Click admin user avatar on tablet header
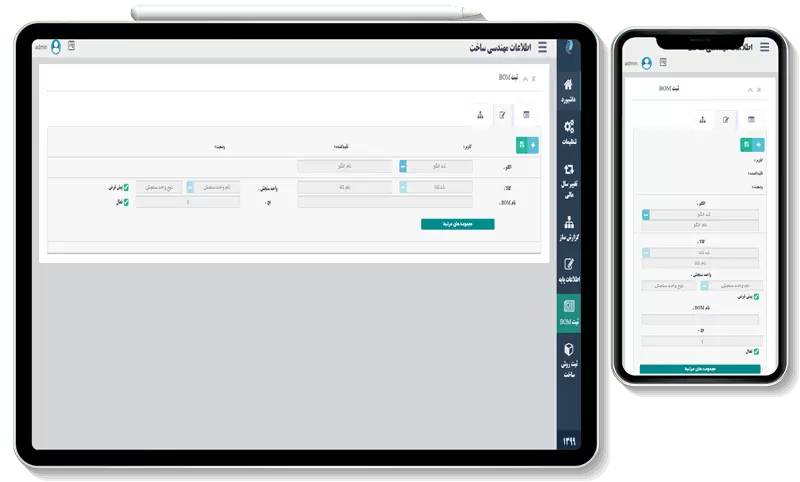 (x=56, y=47)
